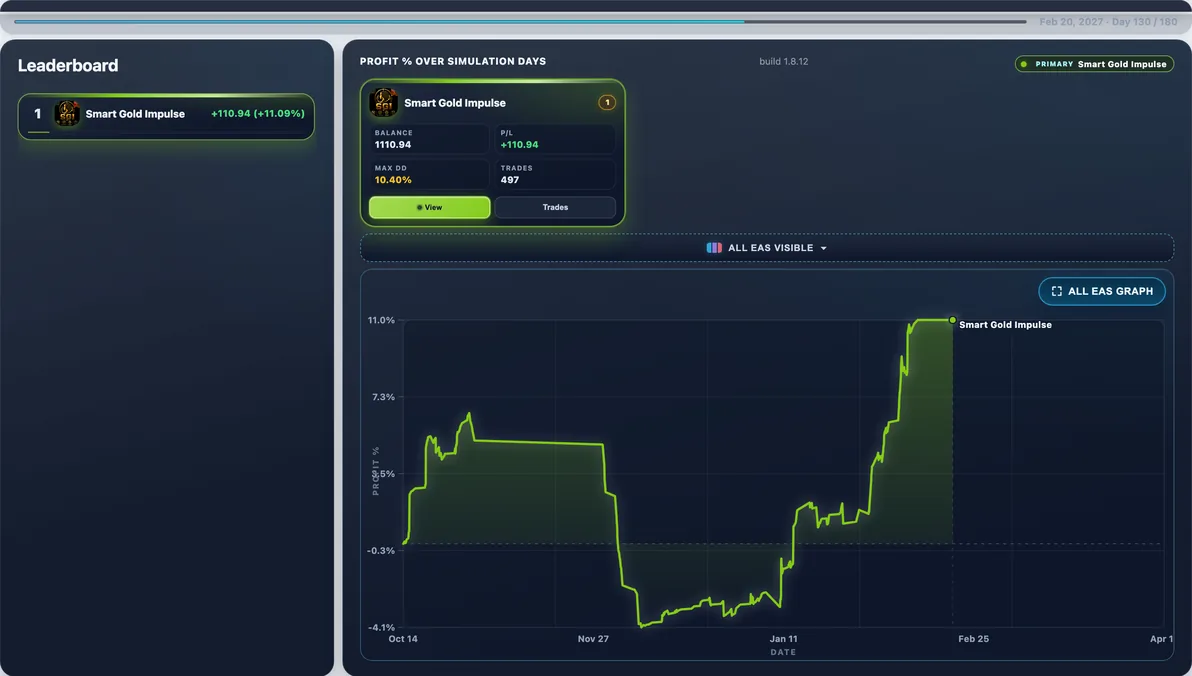Image resolution: width=1192 pixels, height=676 pixels.
Task: Click the leaderboard profit +110.94 (+11.09%)
Action: click(x=258, y=113)
